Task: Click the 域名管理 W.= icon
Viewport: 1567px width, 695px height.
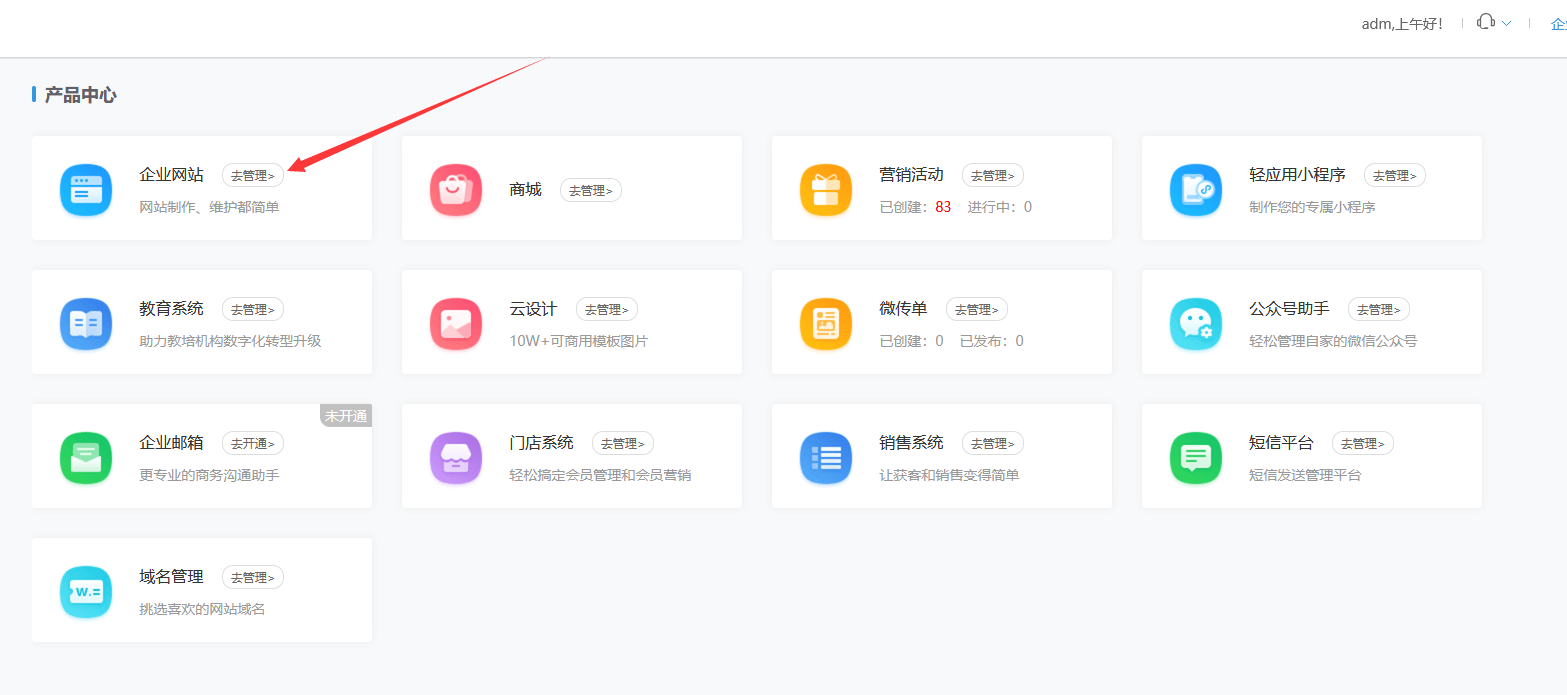Action: [x=86, y=592]
